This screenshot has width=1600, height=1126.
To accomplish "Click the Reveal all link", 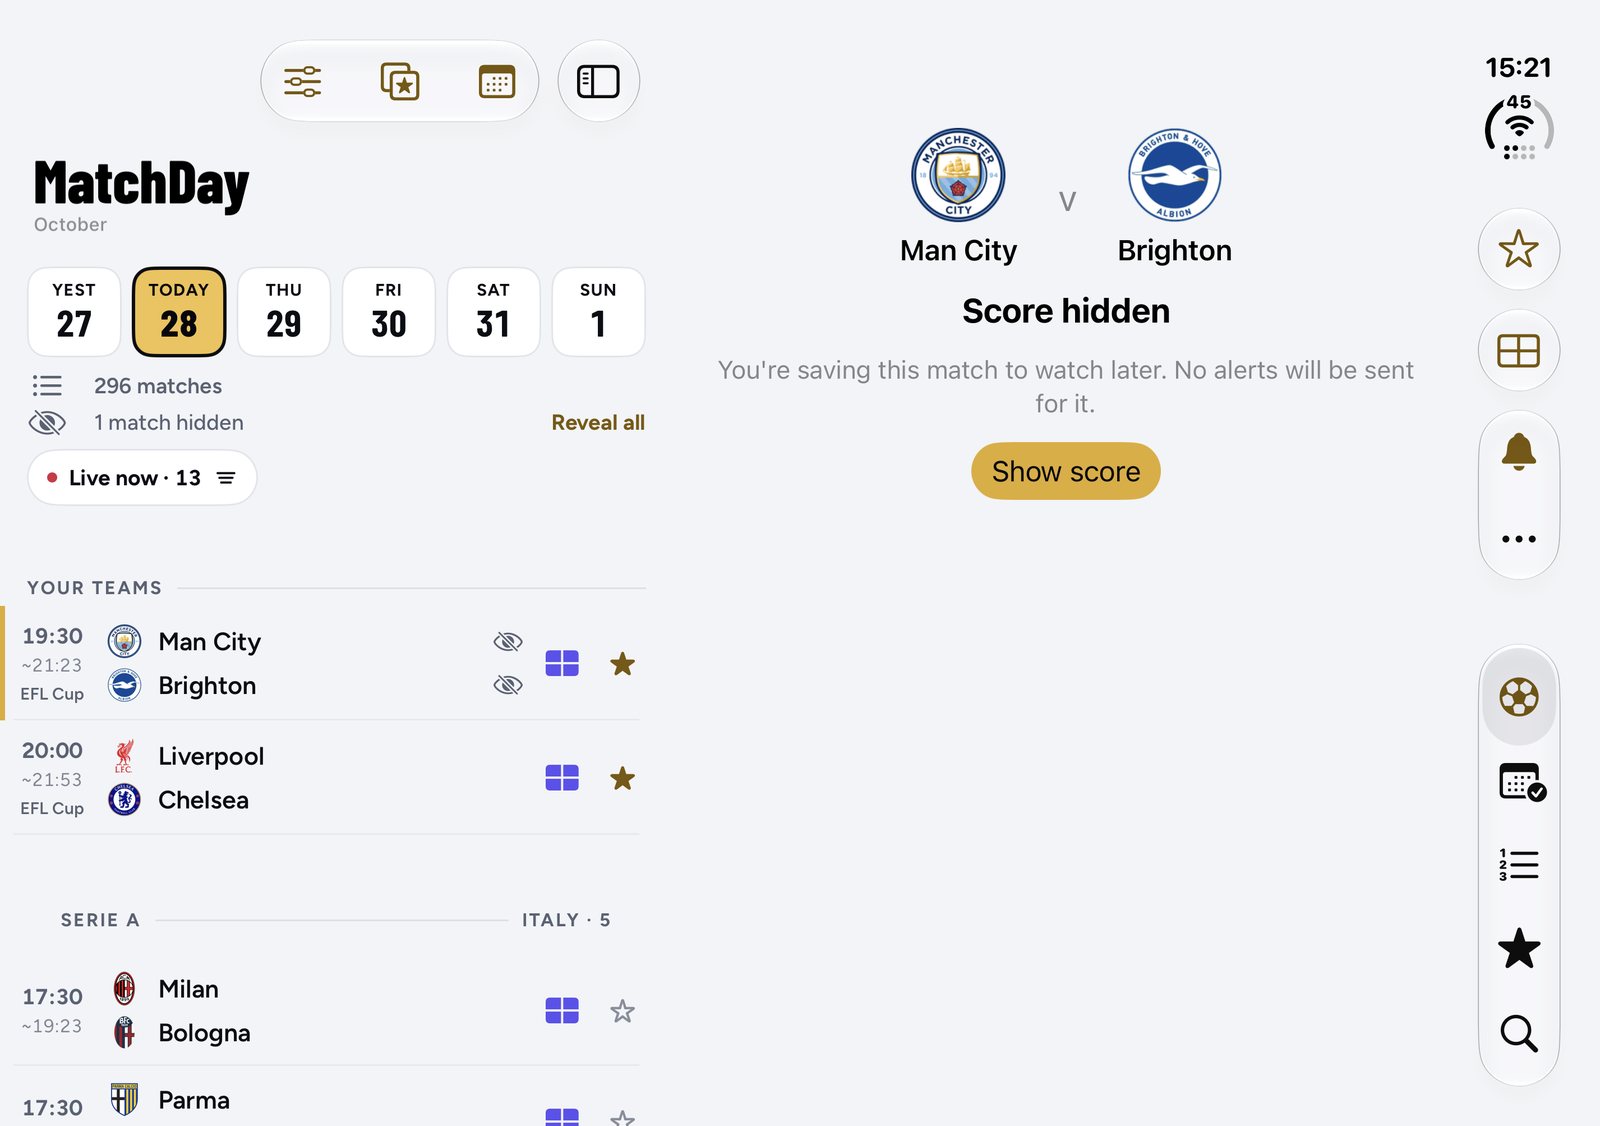I will [x=598, y=422].
